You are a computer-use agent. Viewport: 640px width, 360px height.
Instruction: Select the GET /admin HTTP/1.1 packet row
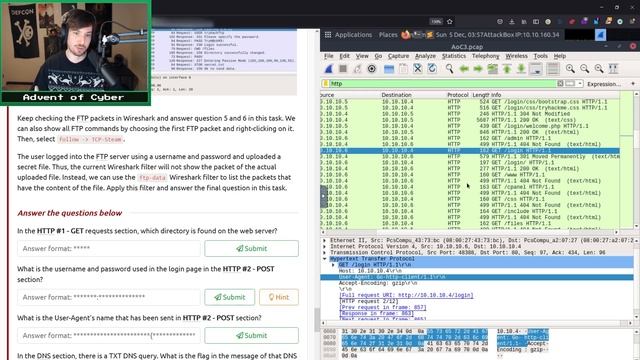[x=470, y=138]
